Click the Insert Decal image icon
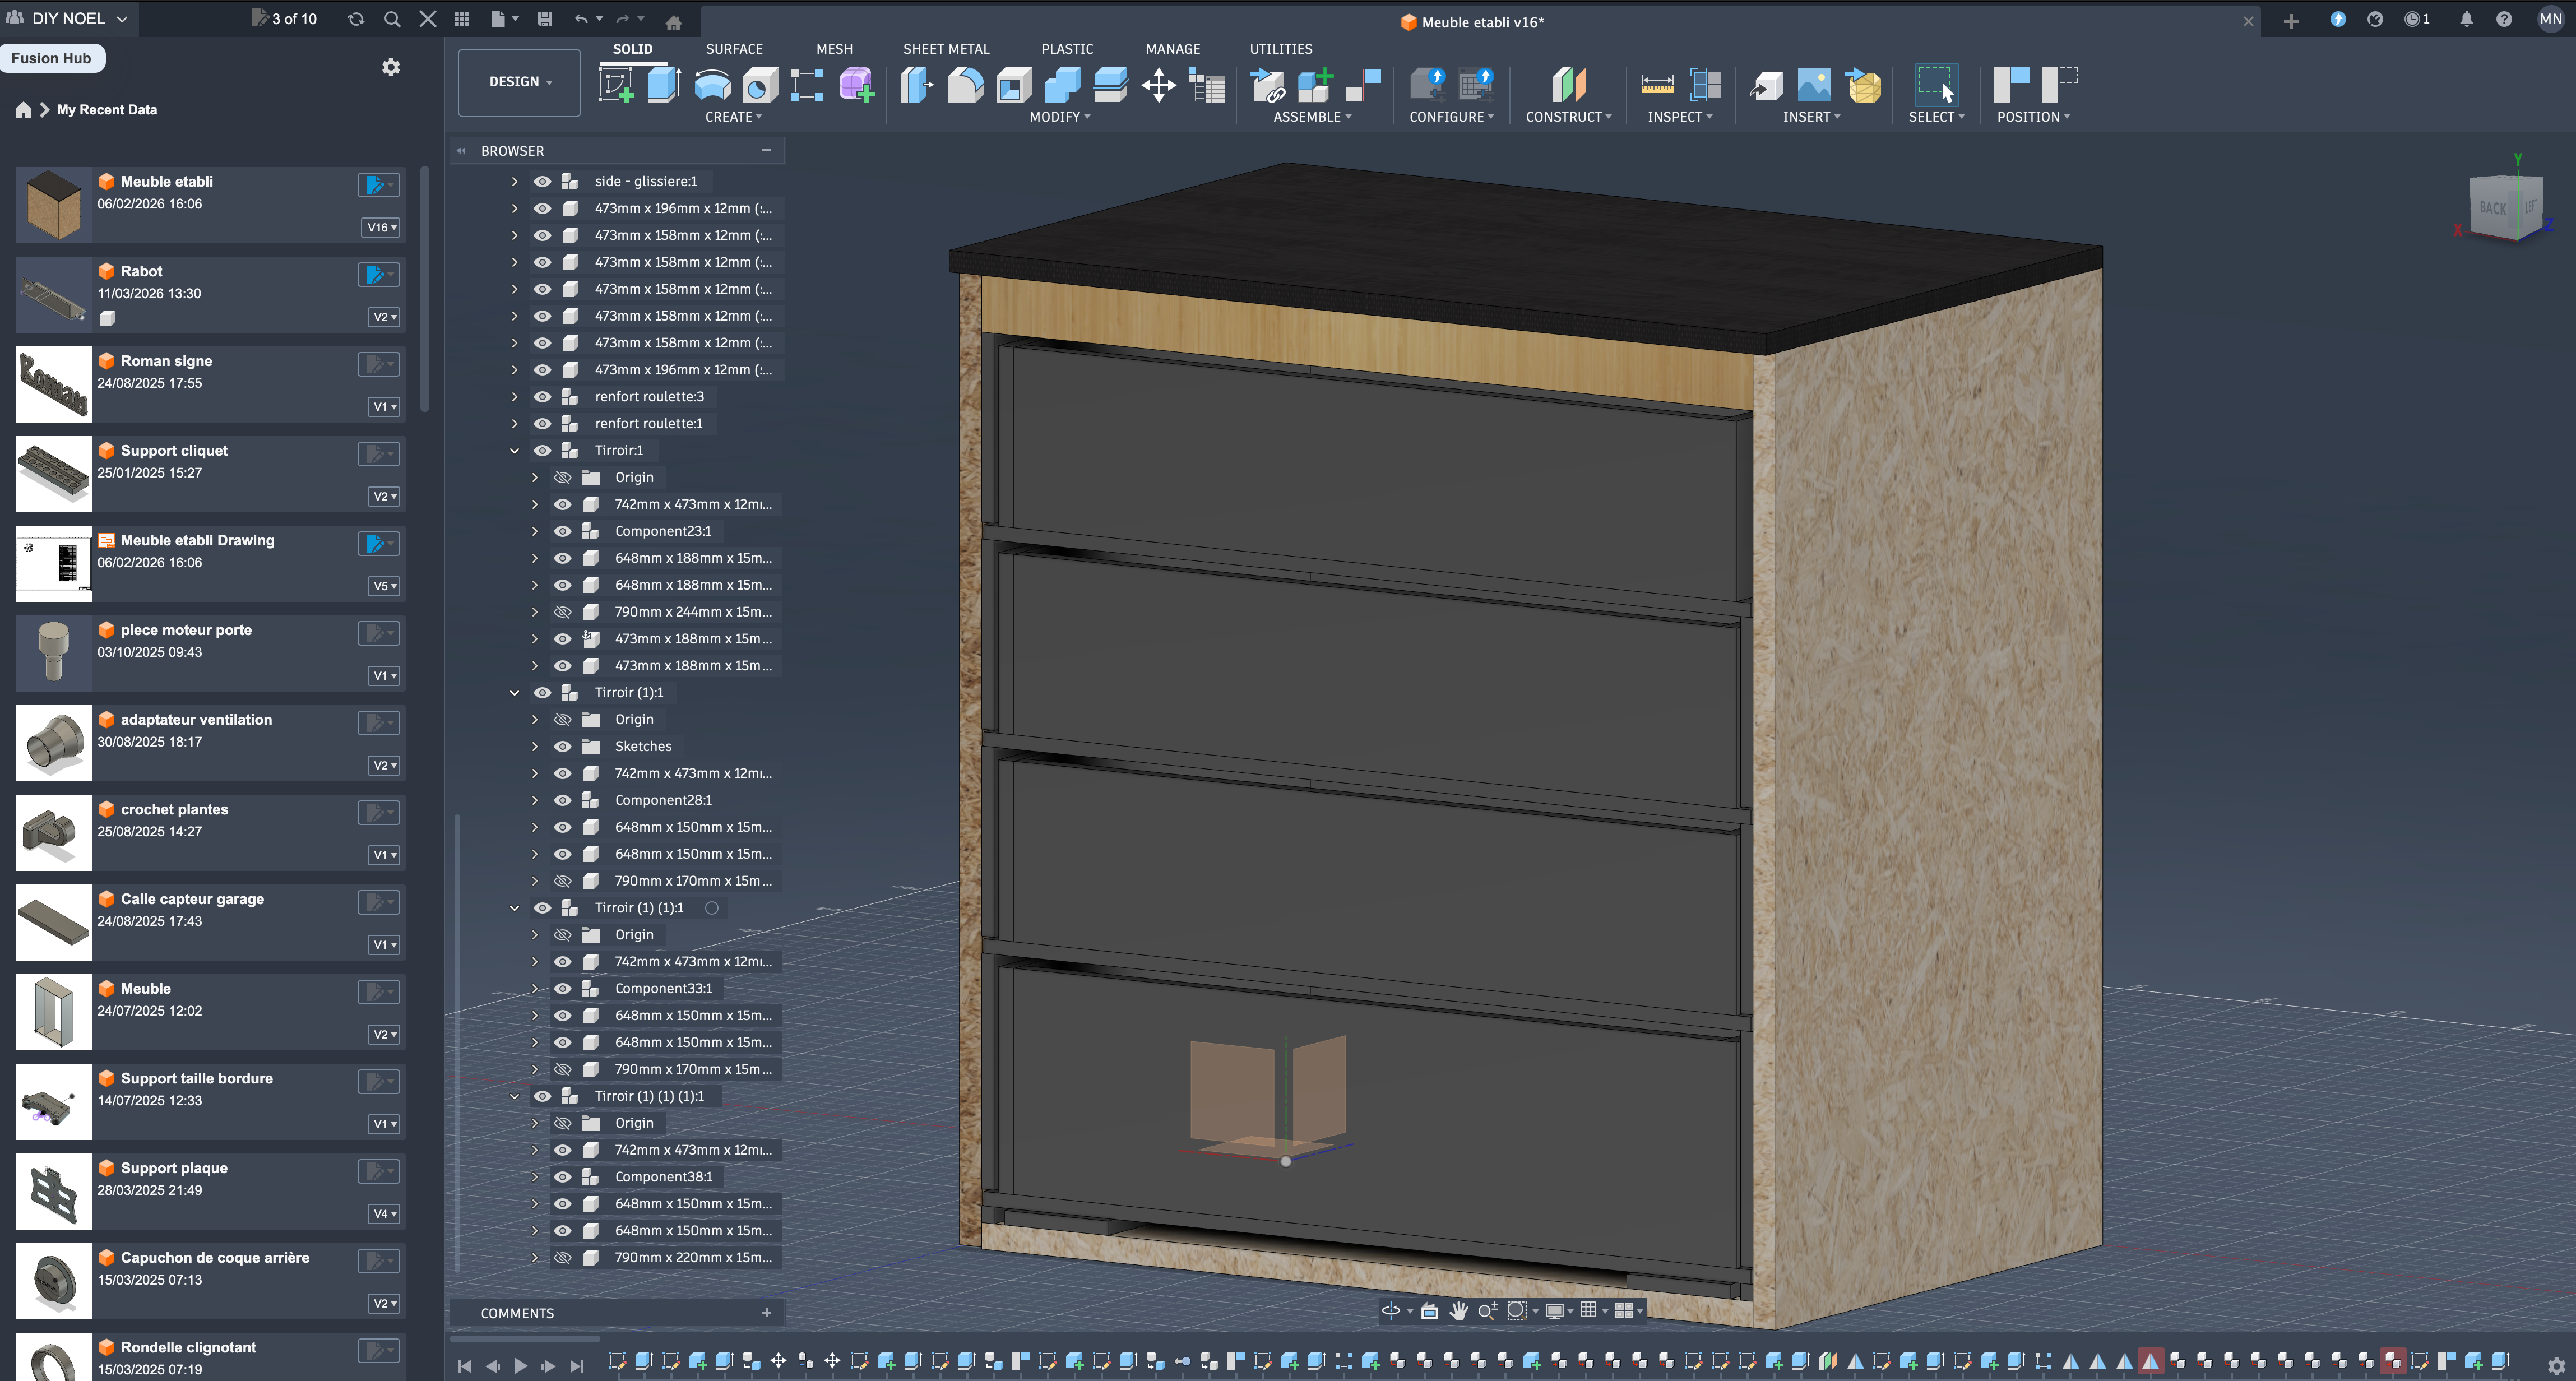 [1813, 85]
